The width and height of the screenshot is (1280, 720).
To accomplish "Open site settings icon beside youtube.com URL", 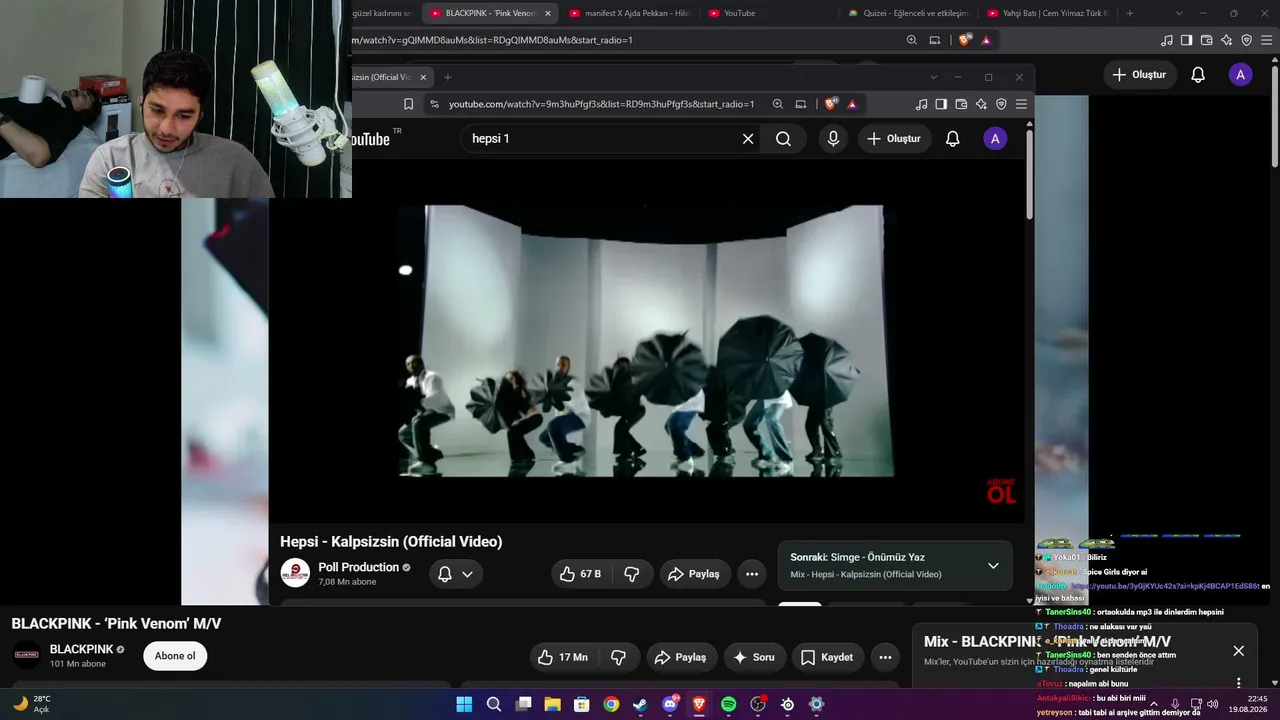I will 434,104.
